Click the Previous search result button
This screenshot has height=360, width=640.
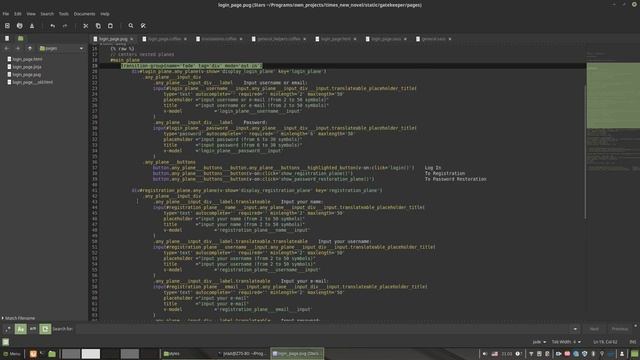pyautogui.click(x=620, y=329)
